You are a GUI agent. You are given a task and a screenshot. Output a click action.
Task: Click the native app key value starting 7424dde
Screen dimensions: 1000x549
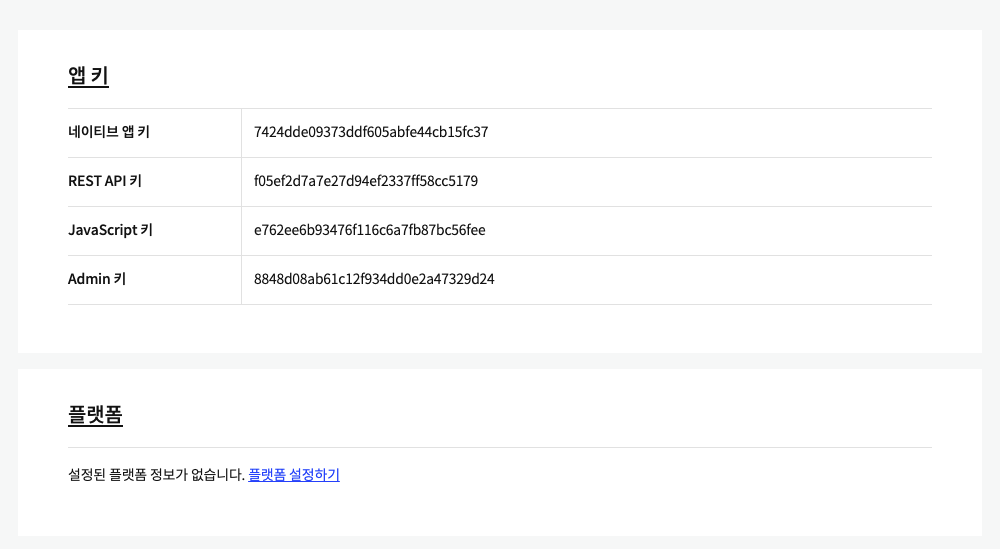371,132
